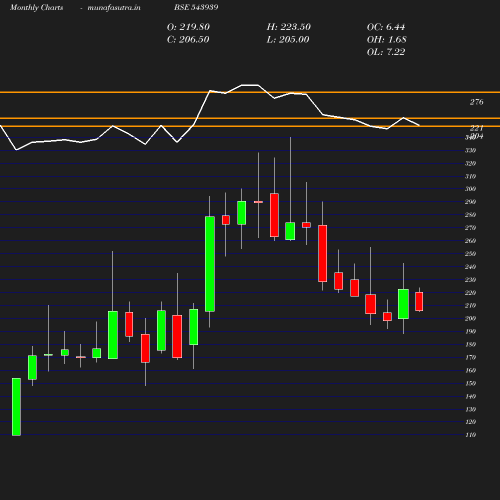
Task: Click the 'OH: 1.68' reading
Action: click(387, 39)
